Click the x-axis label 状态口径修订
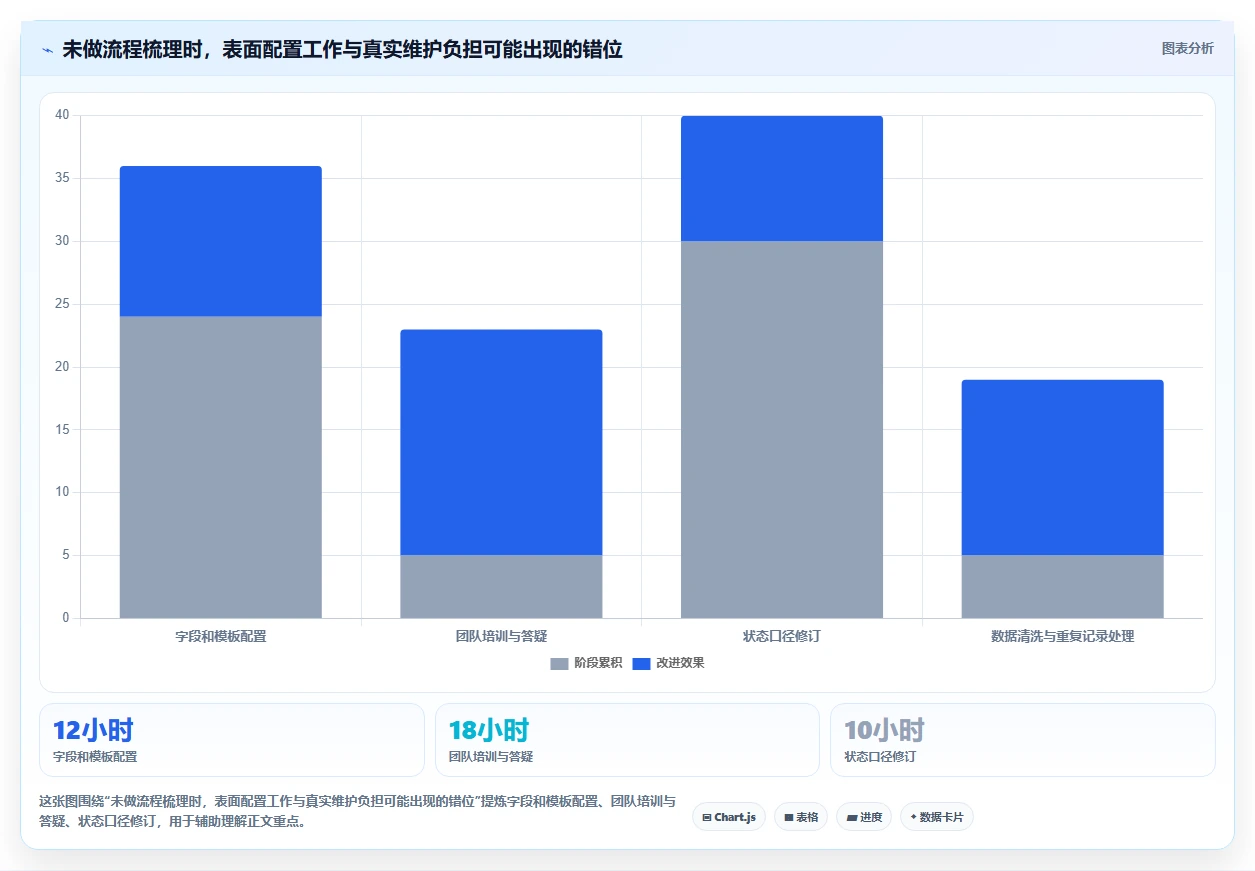 pos(782,636)
